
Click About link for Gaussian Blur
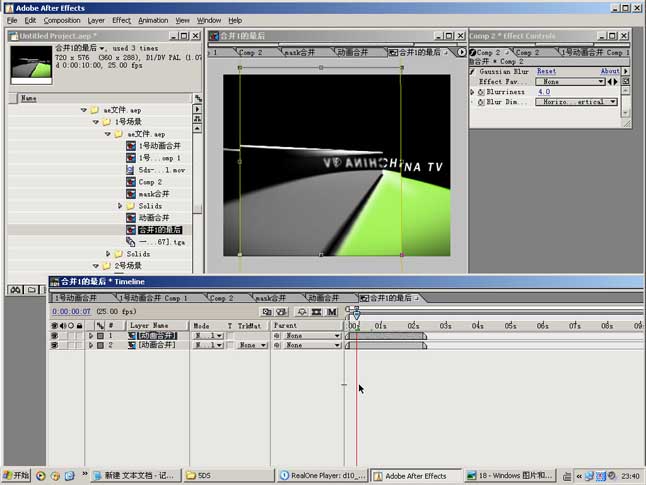(610, 71)
